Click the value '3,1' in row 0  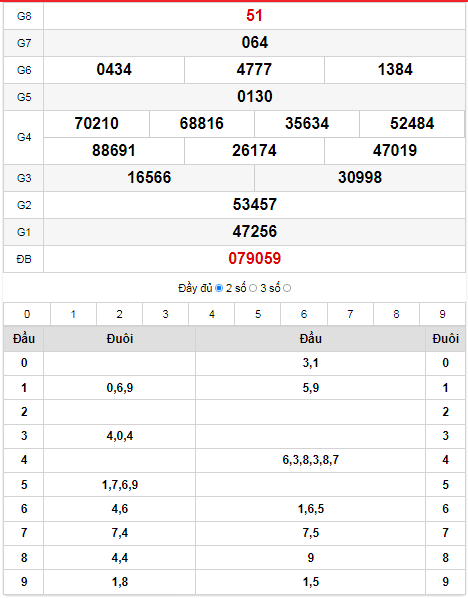point(310,363)
